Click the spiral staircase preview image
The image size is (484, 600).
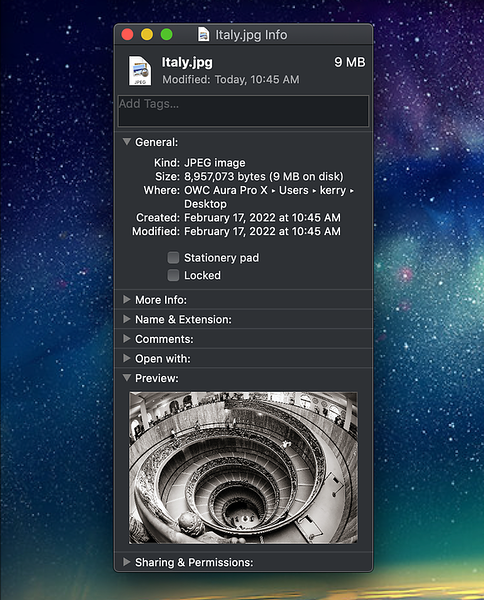click(243, 468)
